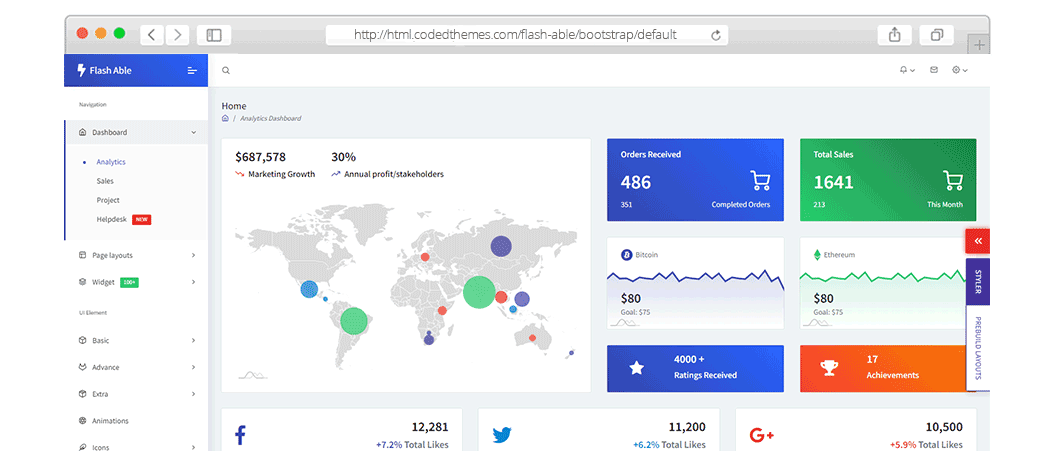Open the Helpdesk dashboard item
This screenshot has height=451, width=1060.
coord(108,219)
